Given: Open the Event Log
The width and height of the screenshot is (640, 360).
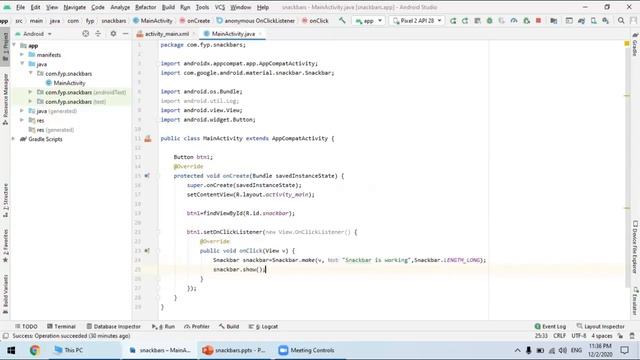Looking at the screenshot, I should pos(550,327).
